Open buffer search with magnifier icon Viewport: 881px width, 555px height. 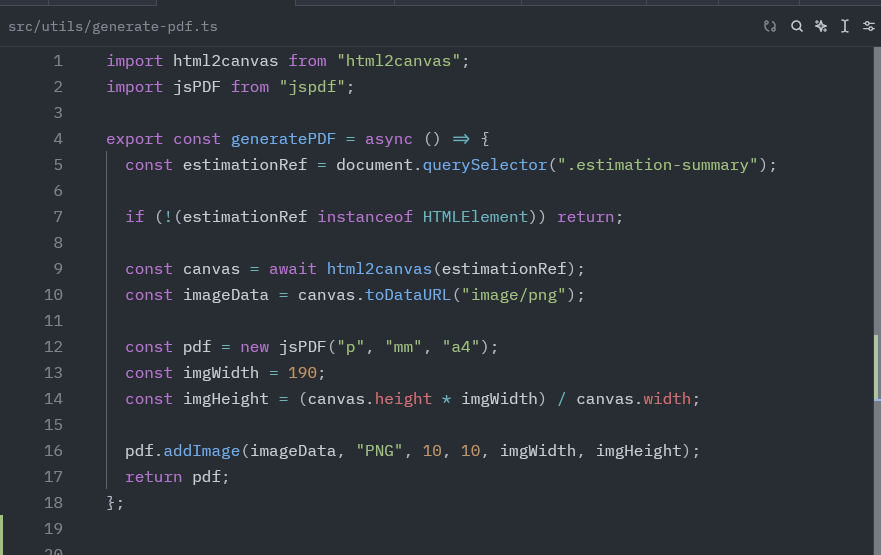tap(797, 26)
